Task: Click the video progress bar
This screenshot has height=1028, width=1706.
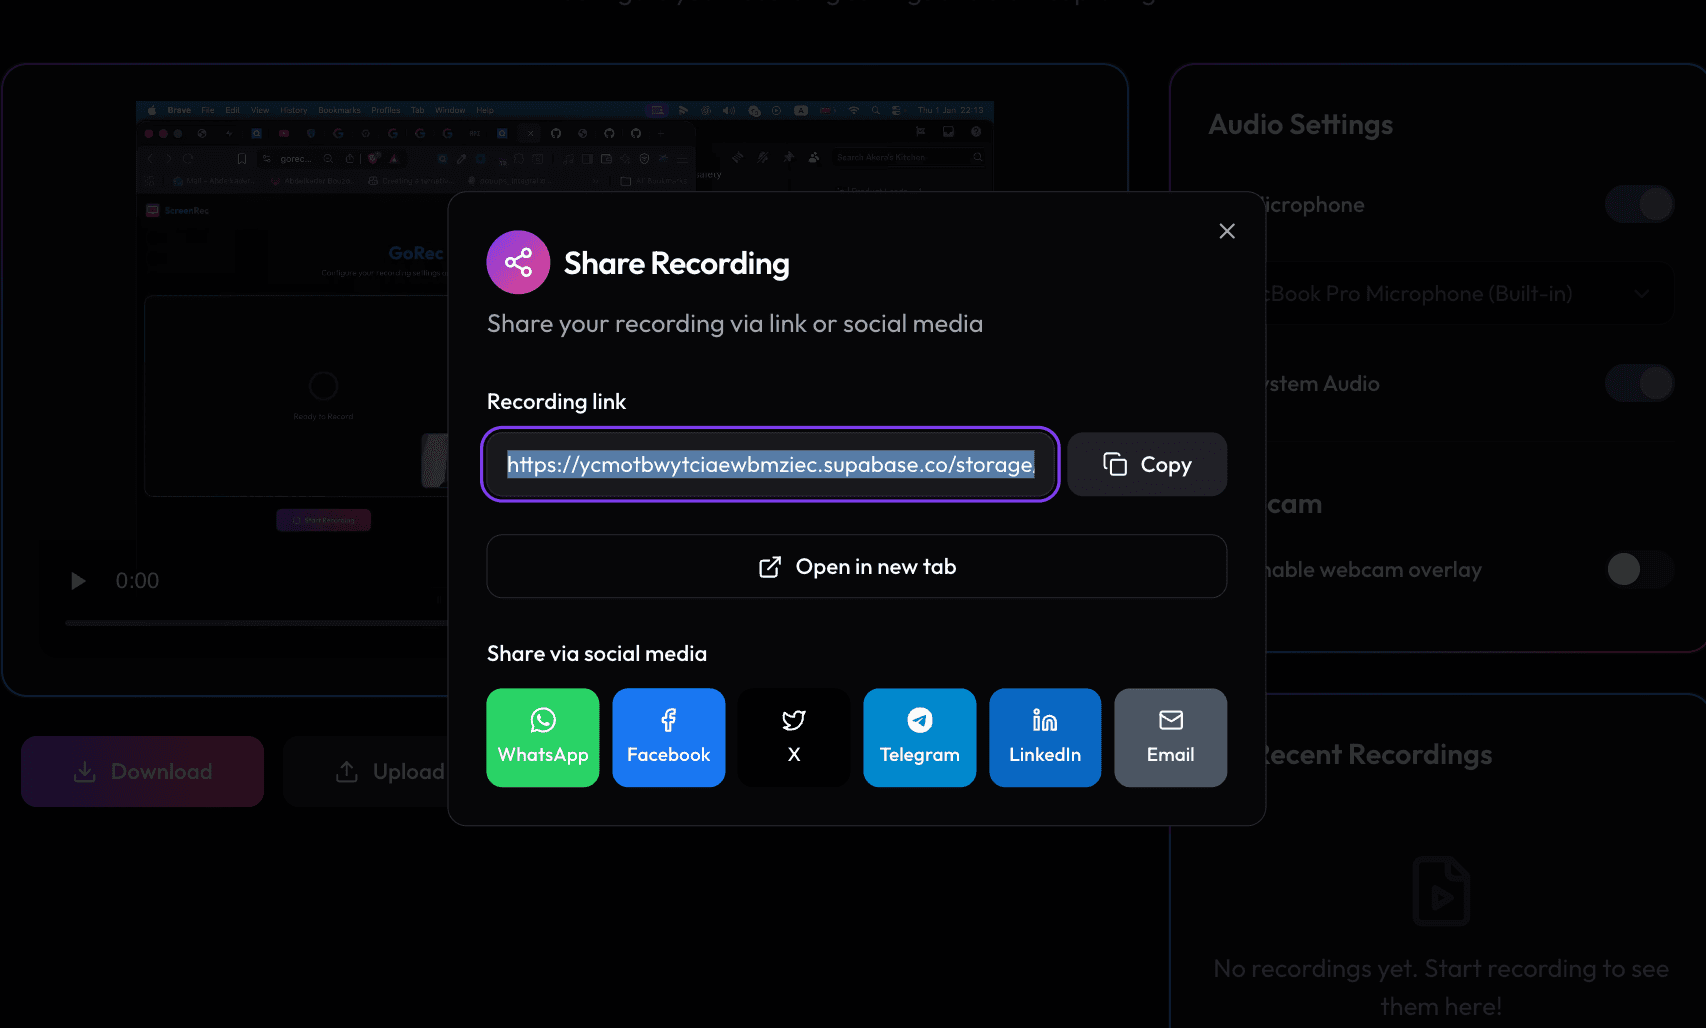Action: tap(256, 623)
